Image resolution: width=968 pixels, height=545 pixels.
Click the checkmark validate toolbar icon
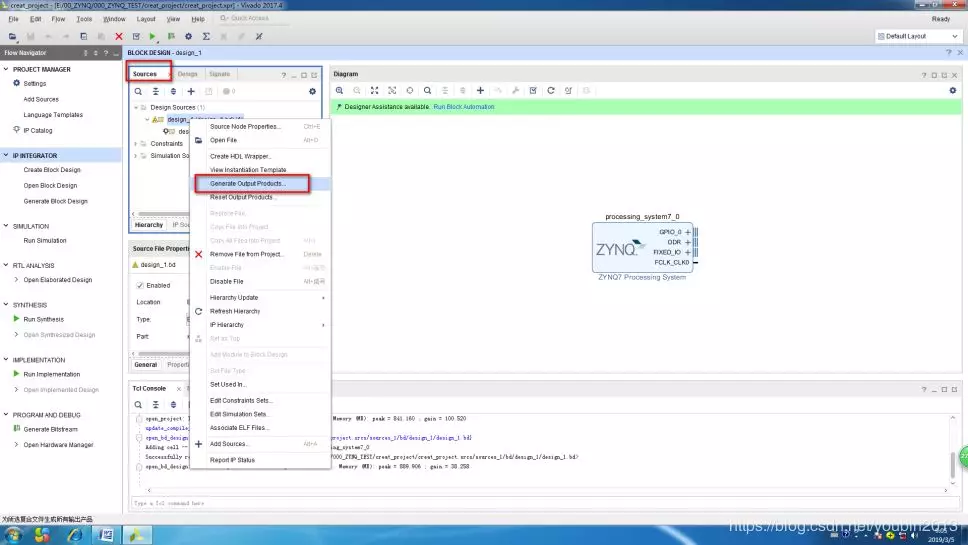136,36
